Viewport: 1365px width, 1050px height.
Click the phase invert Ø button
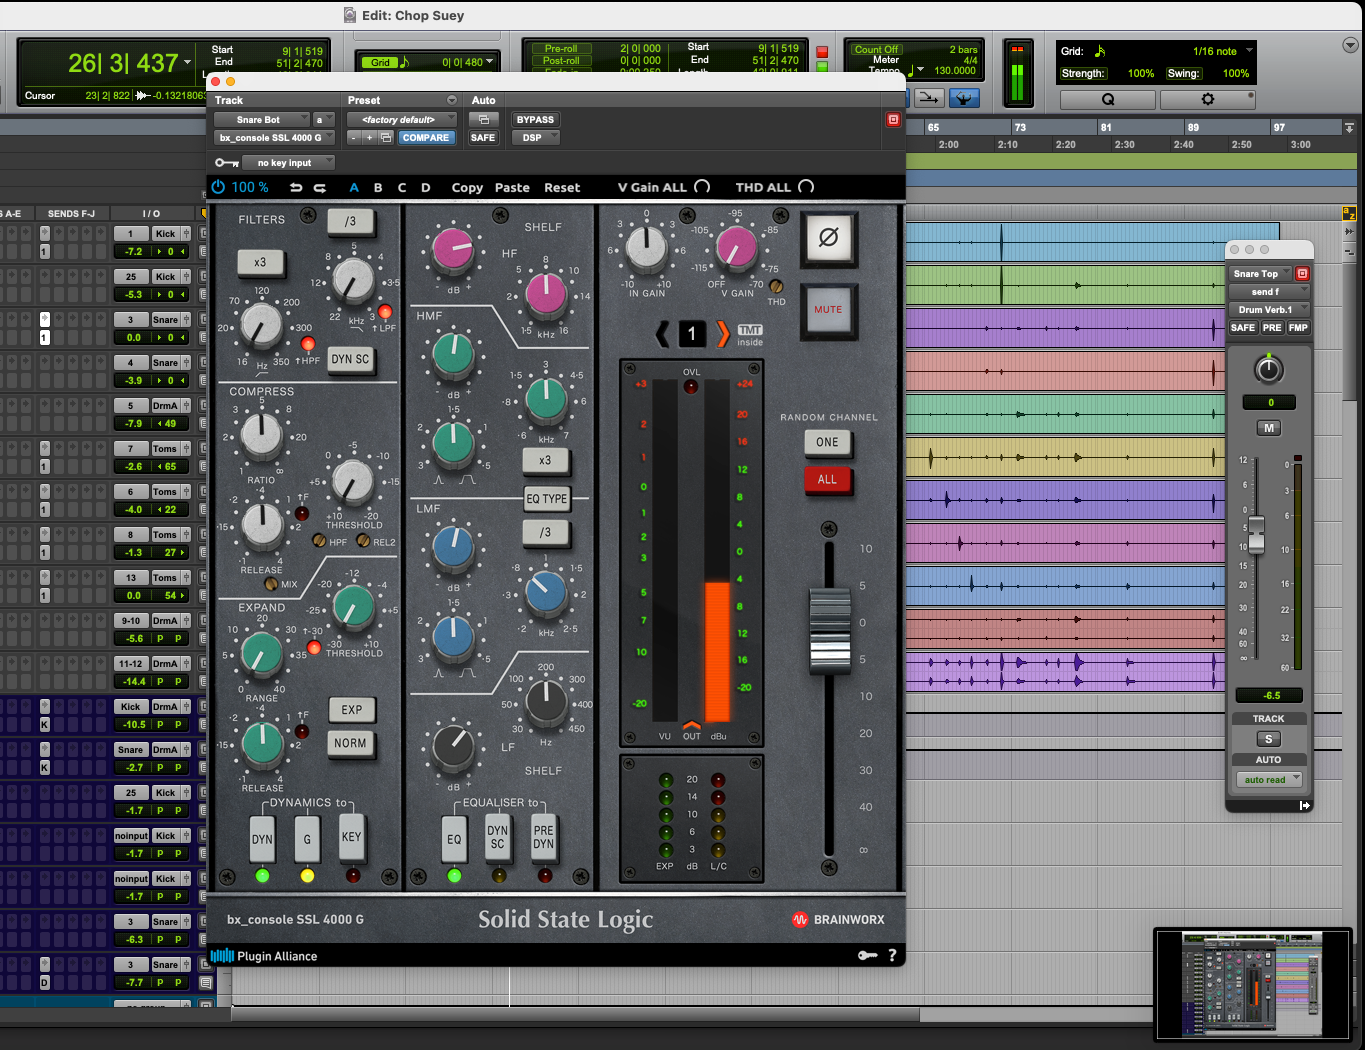pyautogui.click(x=828, y=238)
